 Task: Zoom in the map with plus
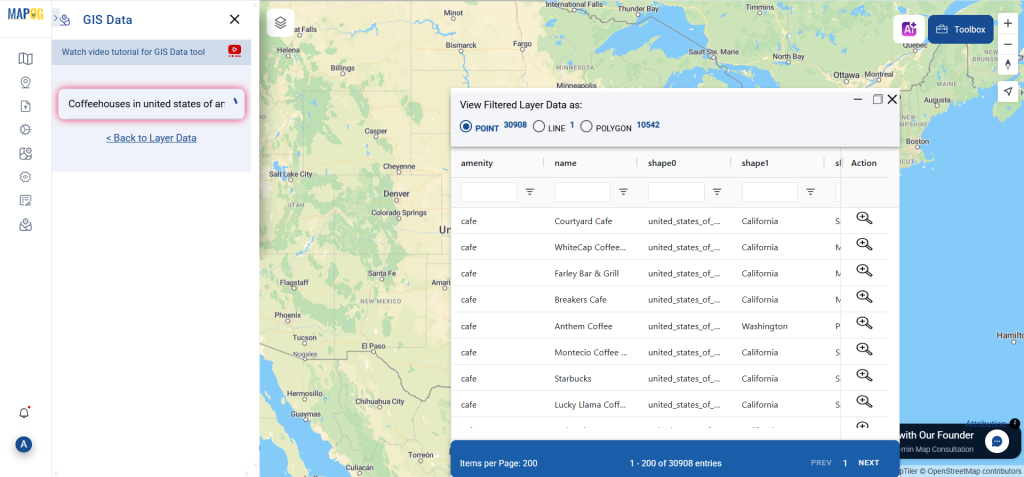1008,23
